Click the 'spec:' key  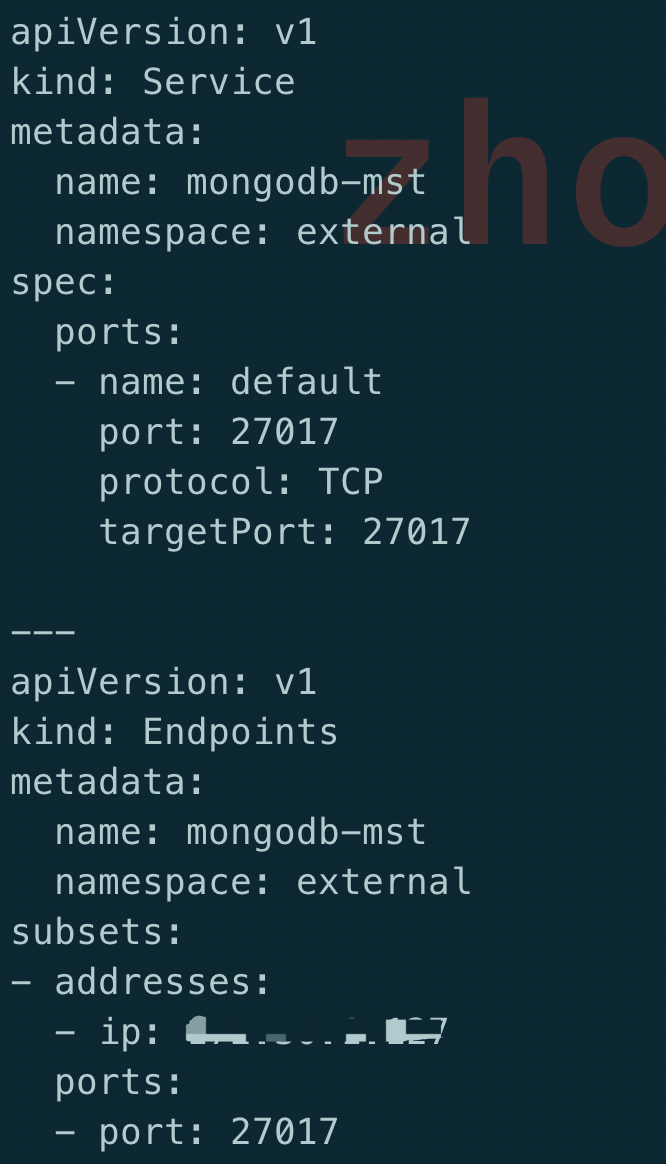coord(64,283)
